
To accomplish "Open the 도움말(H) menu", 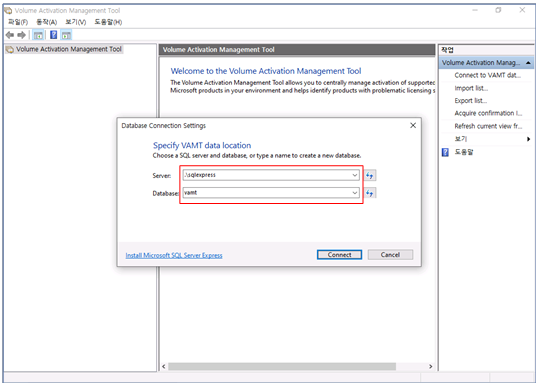I will click(108, 22).
